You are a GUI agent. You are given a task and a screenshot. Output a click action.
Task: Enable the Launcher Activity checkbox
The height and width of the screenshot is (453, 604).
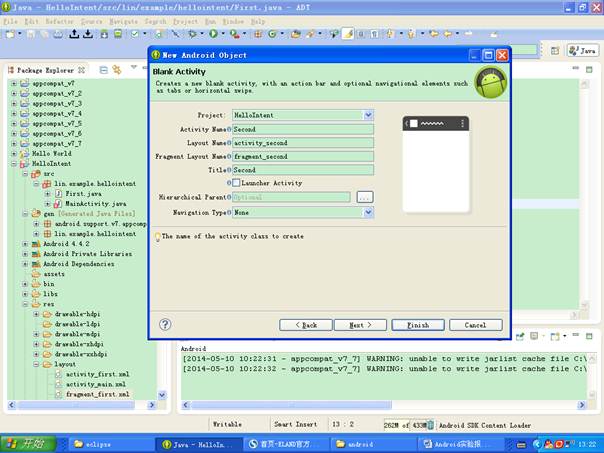tap(237, 183)
